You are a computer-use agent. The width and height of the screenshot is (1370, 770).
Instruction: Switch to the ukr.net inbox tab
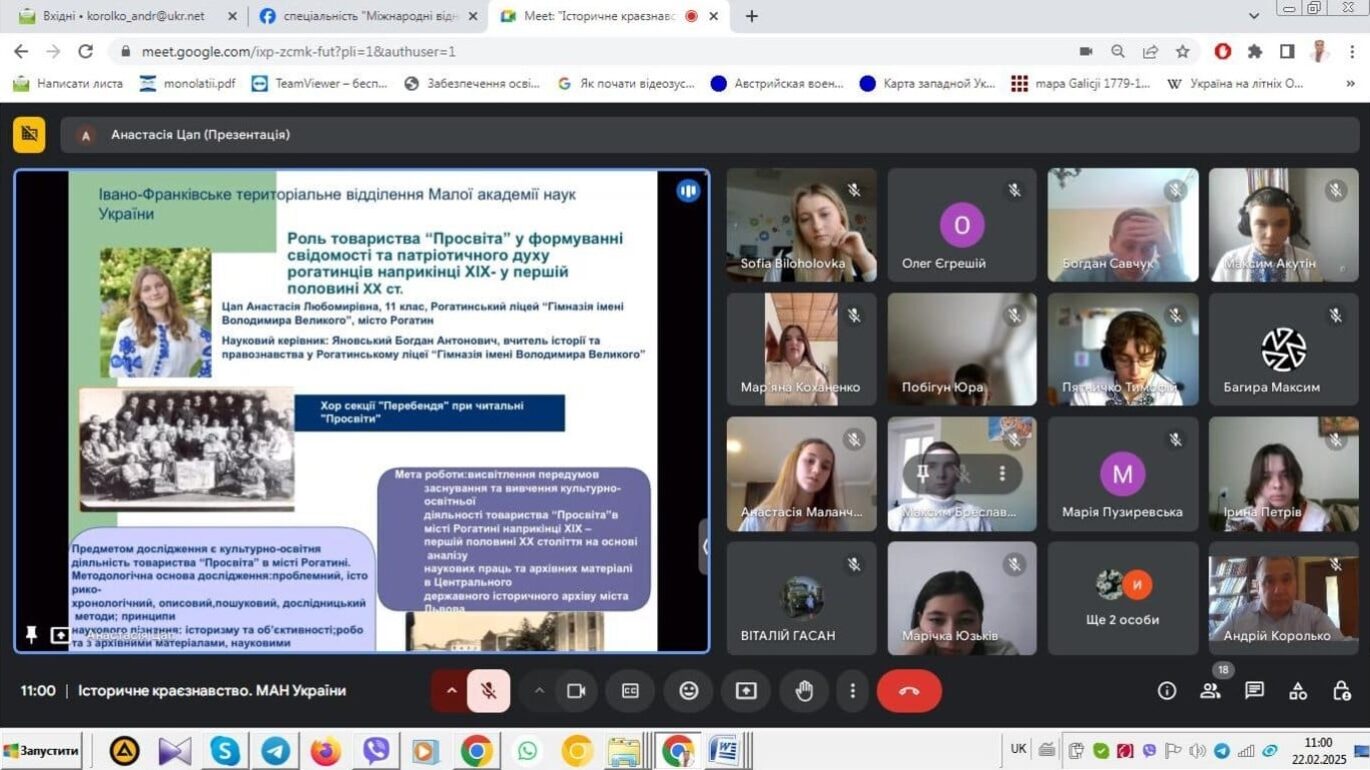click(124, 16)
